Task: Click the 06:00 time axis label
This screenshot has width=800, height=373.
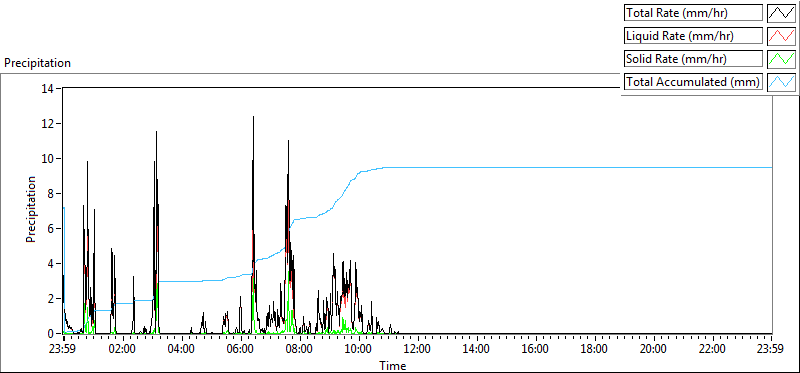Action: tap(241, 350)
